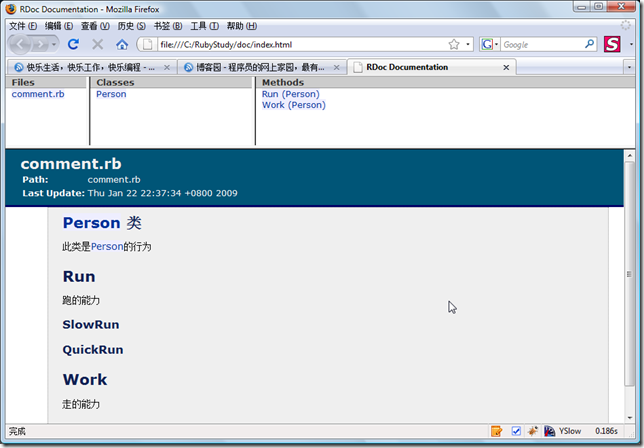This screenshot has height=448, width=644.
Task: Click the 完成 status bar text
Action: [x=17, y=431]
